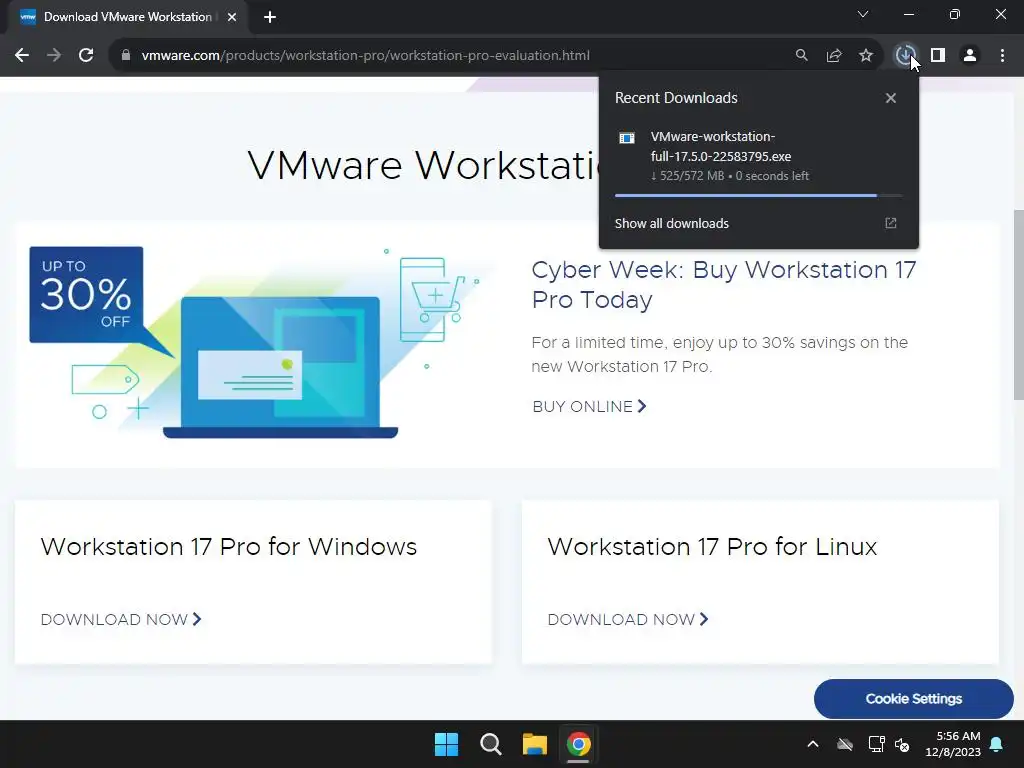Click the VMware installer file icon
This screenshot has height=768, width=1024.
(627, 138)
